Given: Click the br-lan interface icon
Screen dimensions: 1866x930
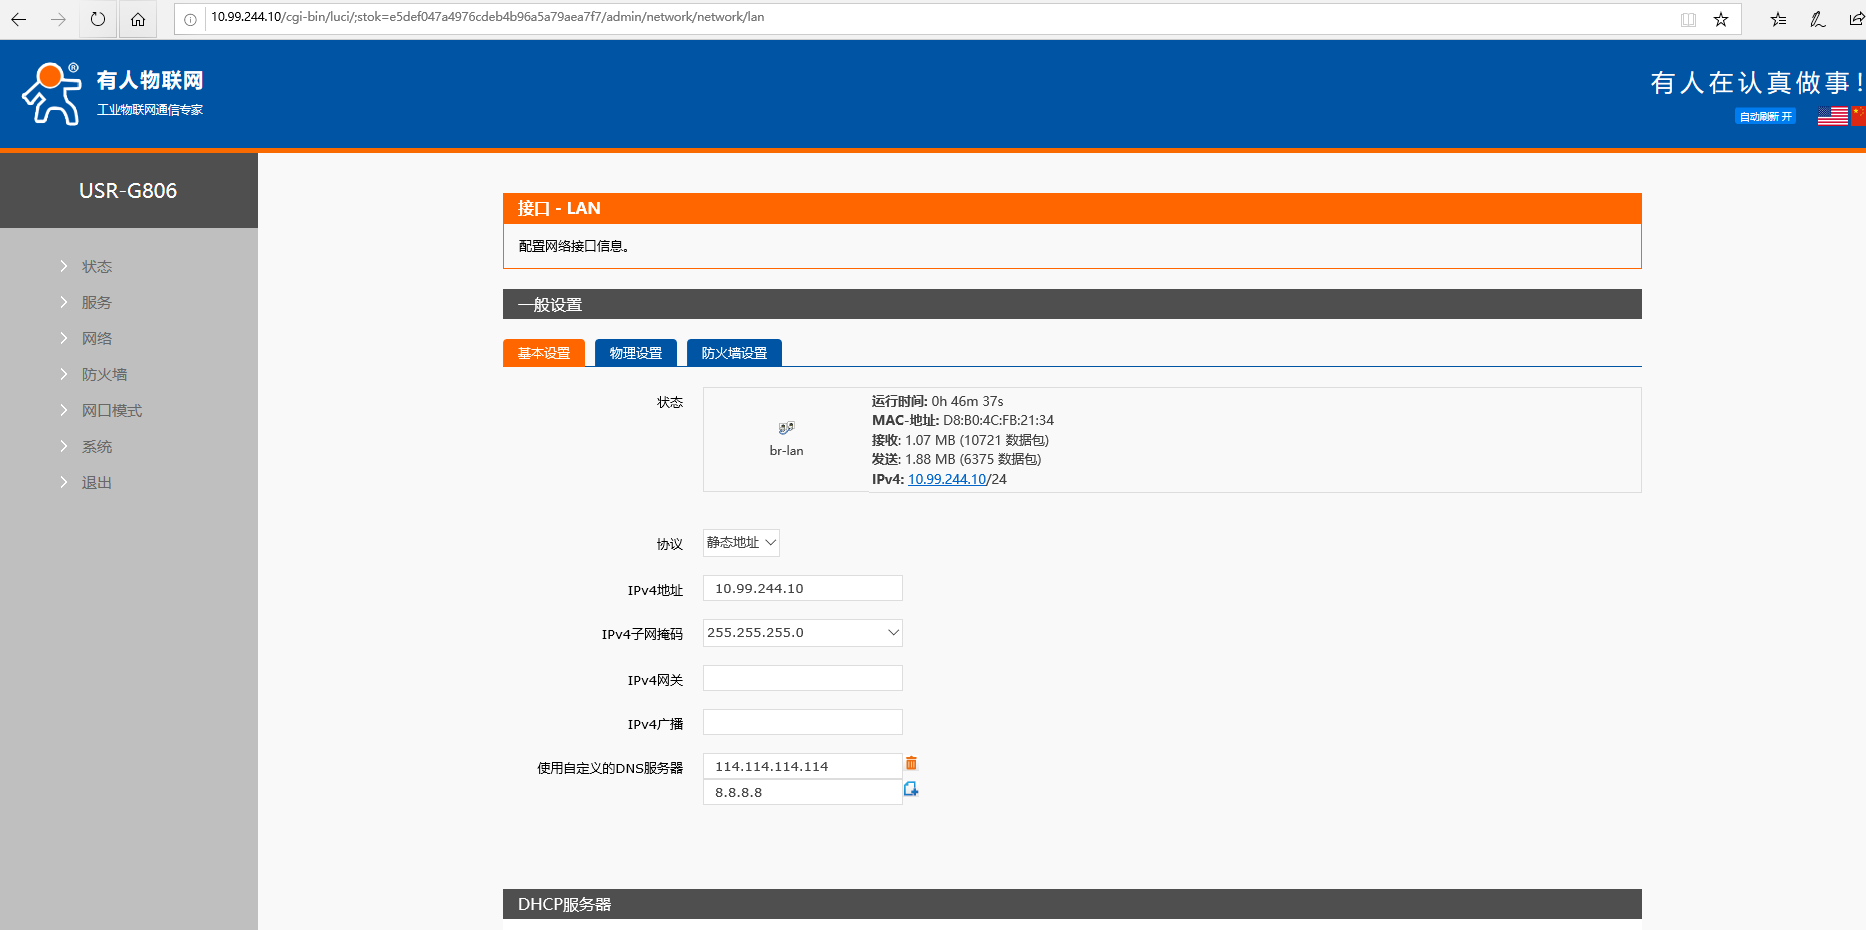Looking at the screenshot, I should pos(786,428).
